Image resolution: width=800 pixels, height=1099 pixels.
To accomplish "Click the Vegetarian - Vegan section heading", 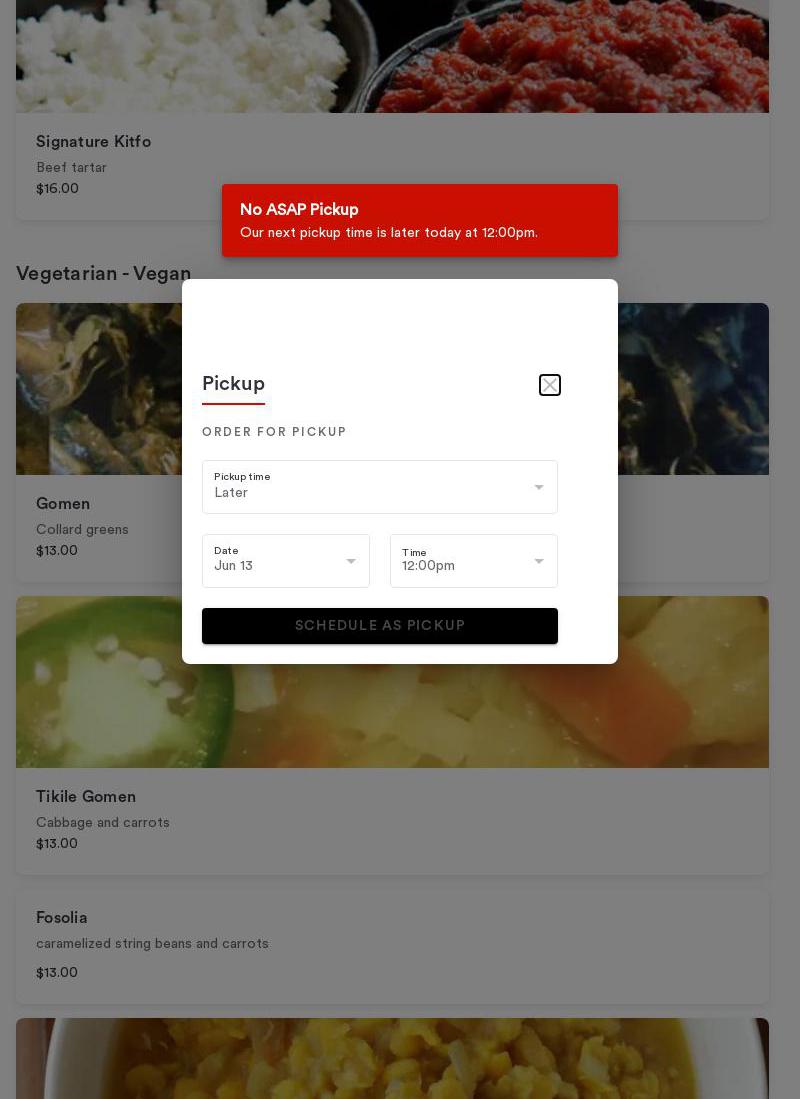I will (103, 274).
